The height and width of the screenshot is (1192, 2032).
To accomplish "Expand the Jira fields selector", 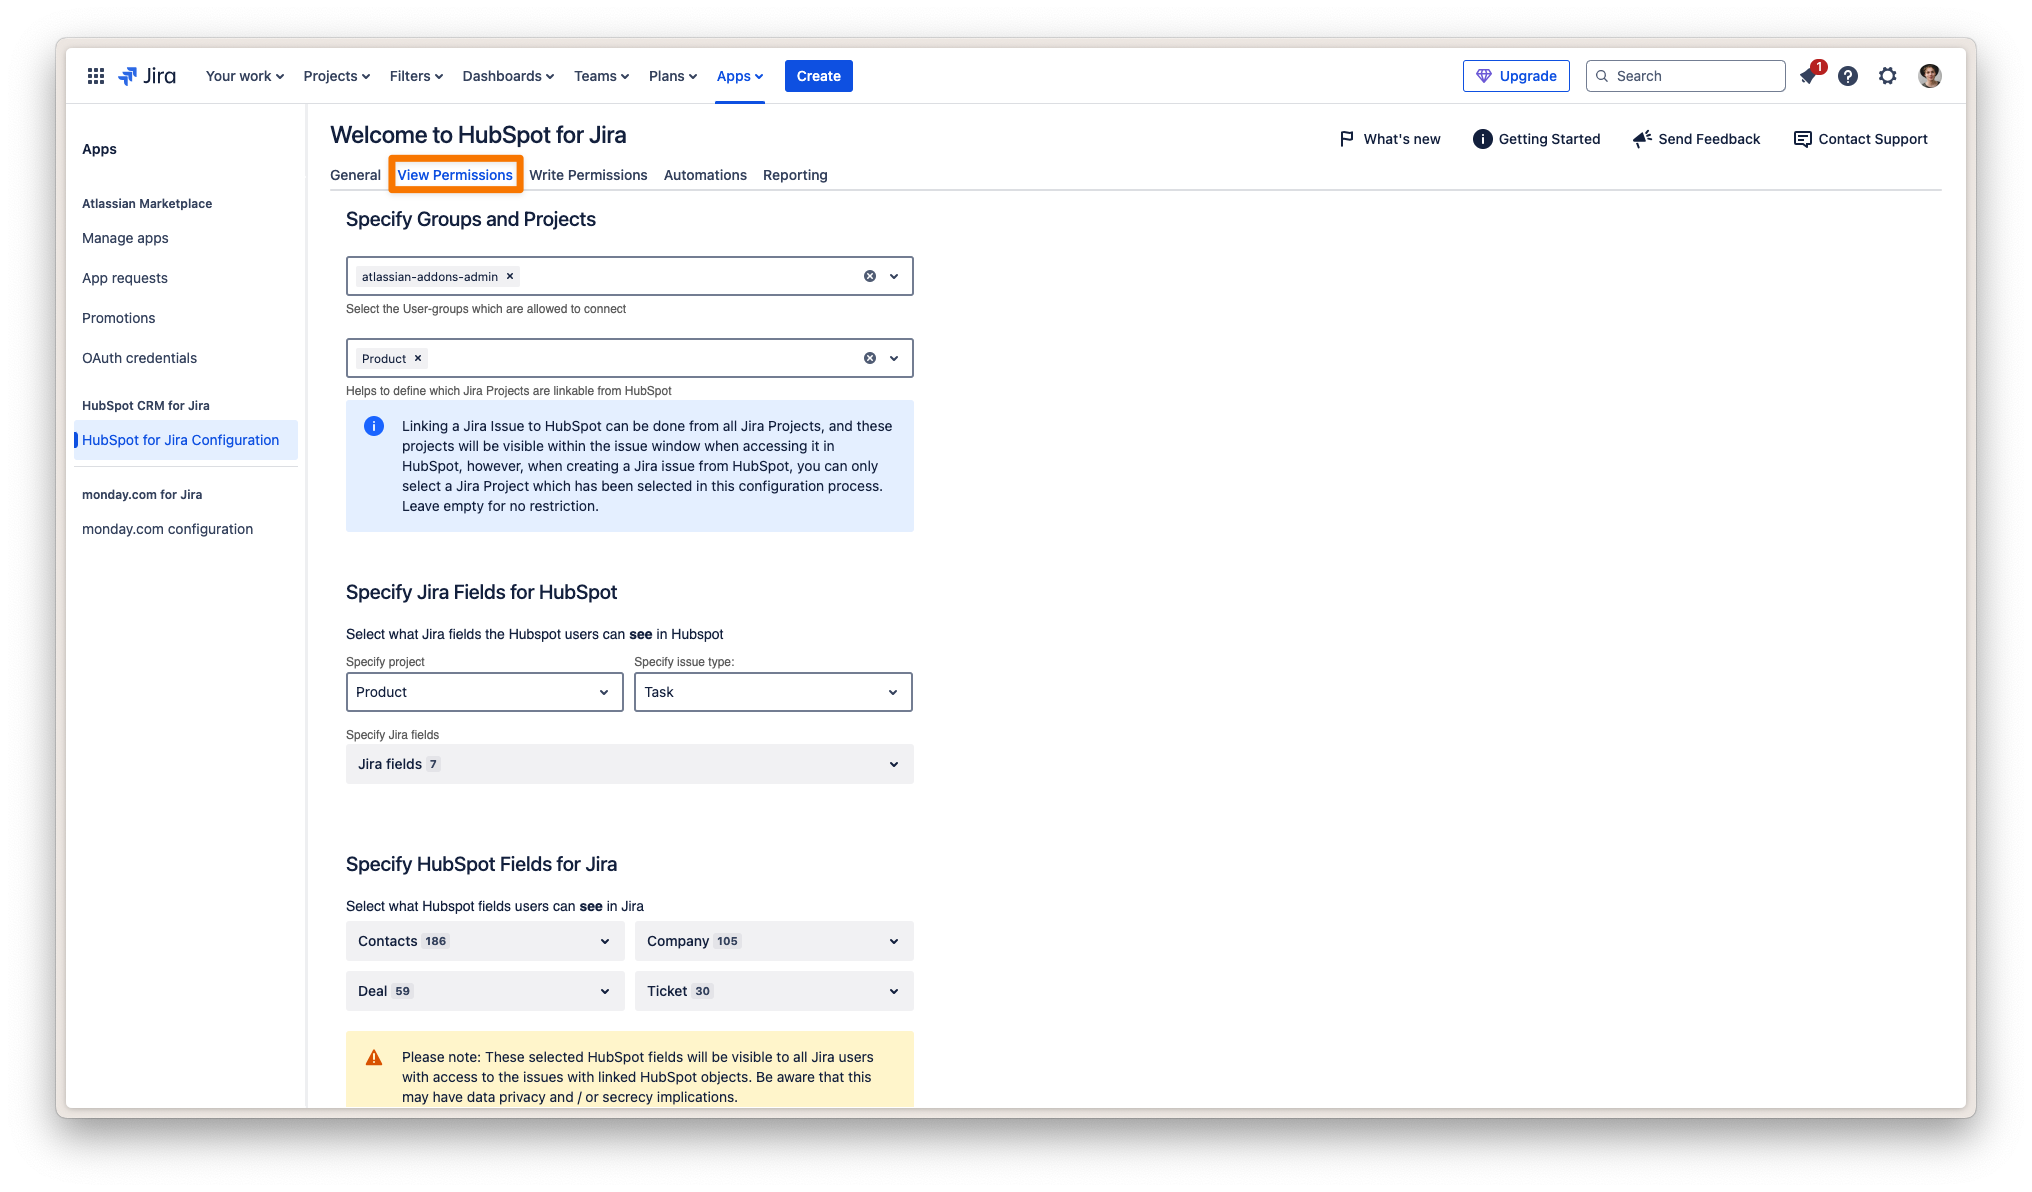I will coord(629,764).
